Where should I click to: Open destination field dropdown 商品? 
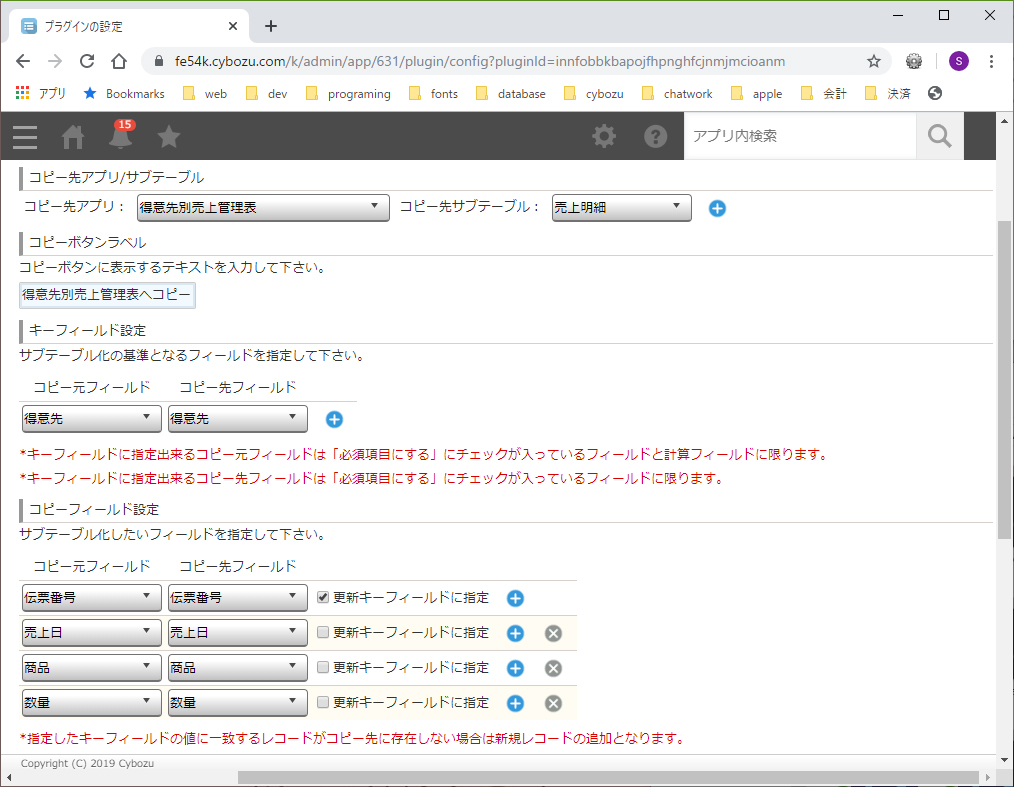tap(237, 667)
